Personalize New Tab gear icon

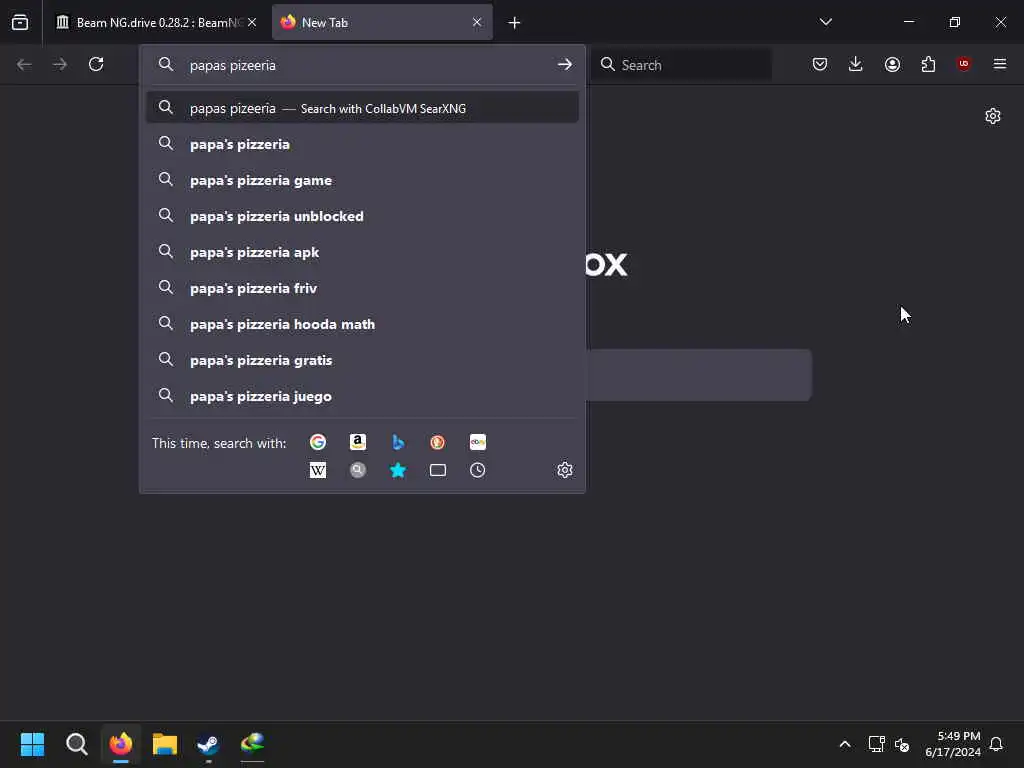[x=993, y=116]
